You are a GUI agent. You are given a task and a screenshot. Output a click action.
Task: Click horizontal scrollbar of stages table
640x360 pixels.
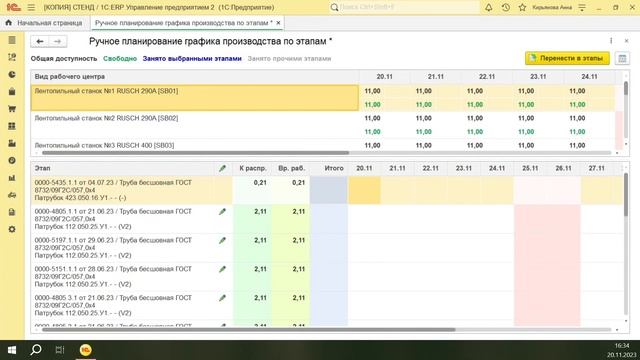pos(249,329)
